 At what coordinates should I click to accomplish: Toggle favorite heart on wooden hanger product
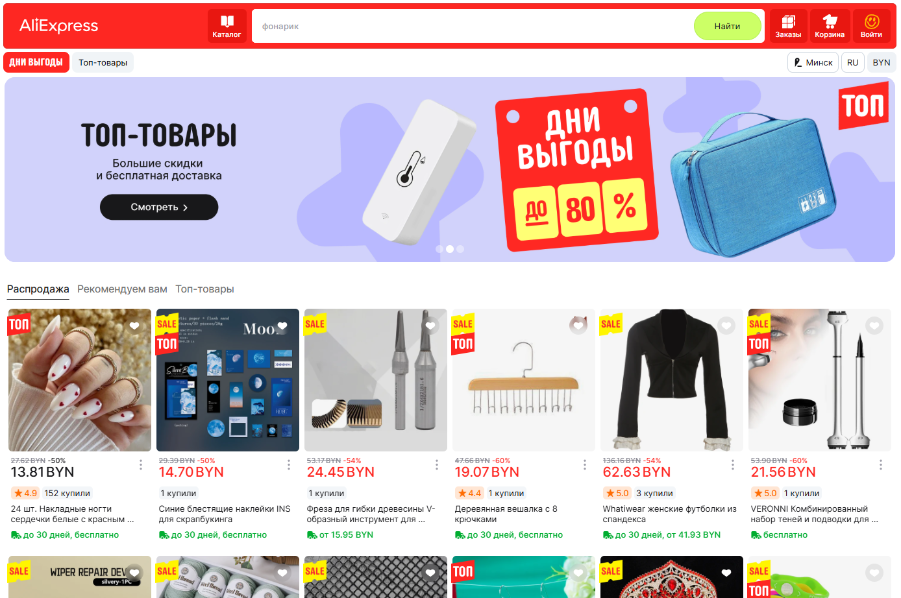(578, 326)
